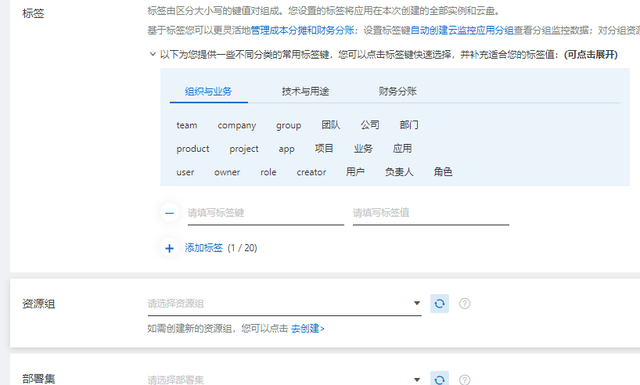The height and width of the screenshot is (385, 640).
Task: Collapse the common tag keys section
Action: coord(153,54)
